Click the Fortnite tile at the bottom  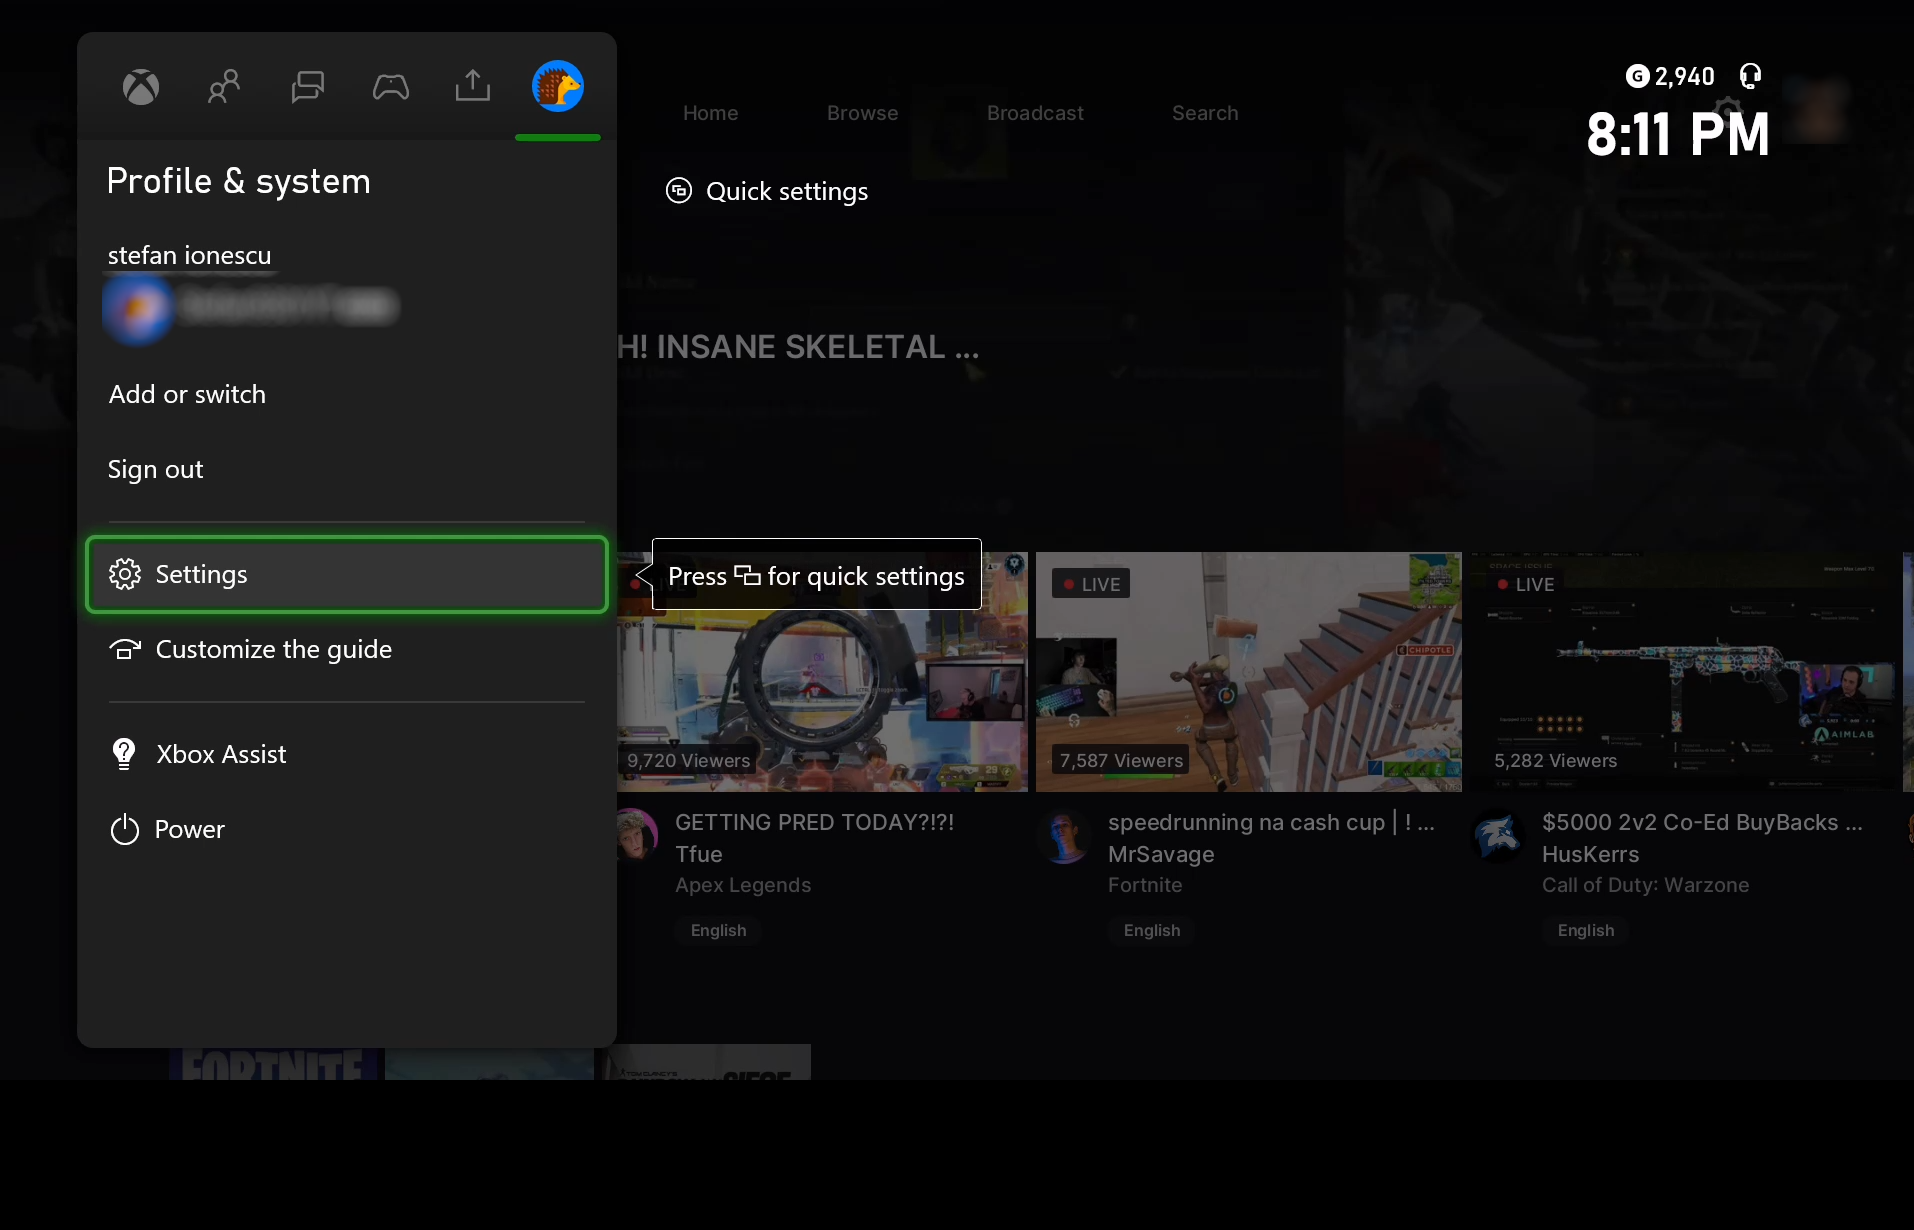pos(272,1063)
